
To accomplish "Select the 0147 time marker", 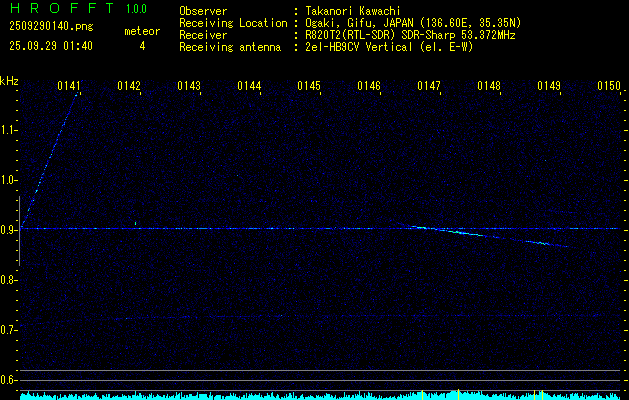I will (429, 87).
